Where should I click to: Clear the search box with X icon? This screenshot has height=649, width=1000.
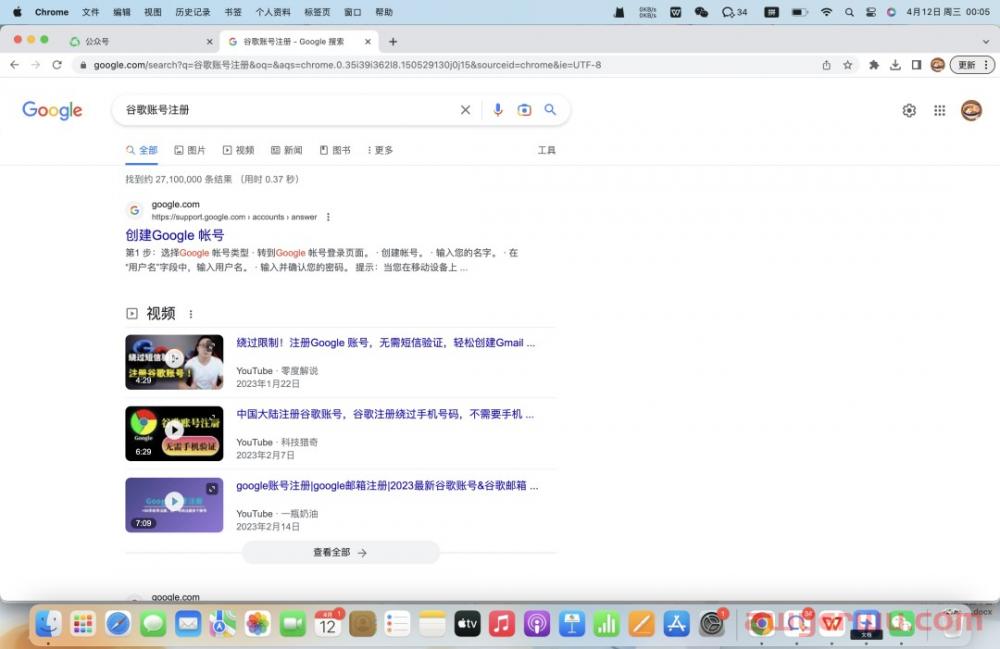pyautogui.click(x=466, y=110)
